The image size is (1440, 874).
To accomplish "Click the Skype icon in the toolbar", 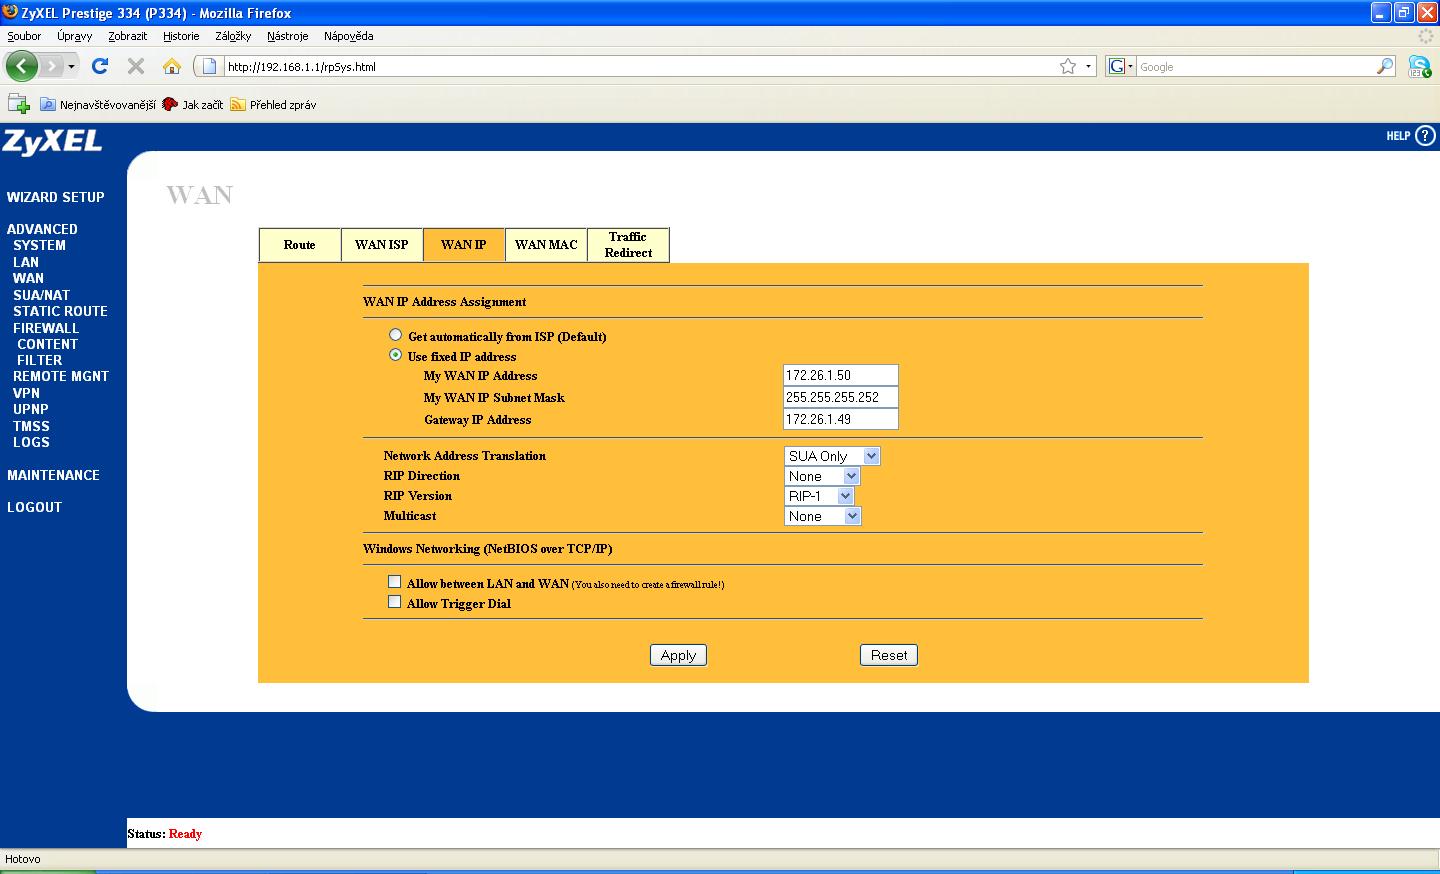I will click(1419, 67).
